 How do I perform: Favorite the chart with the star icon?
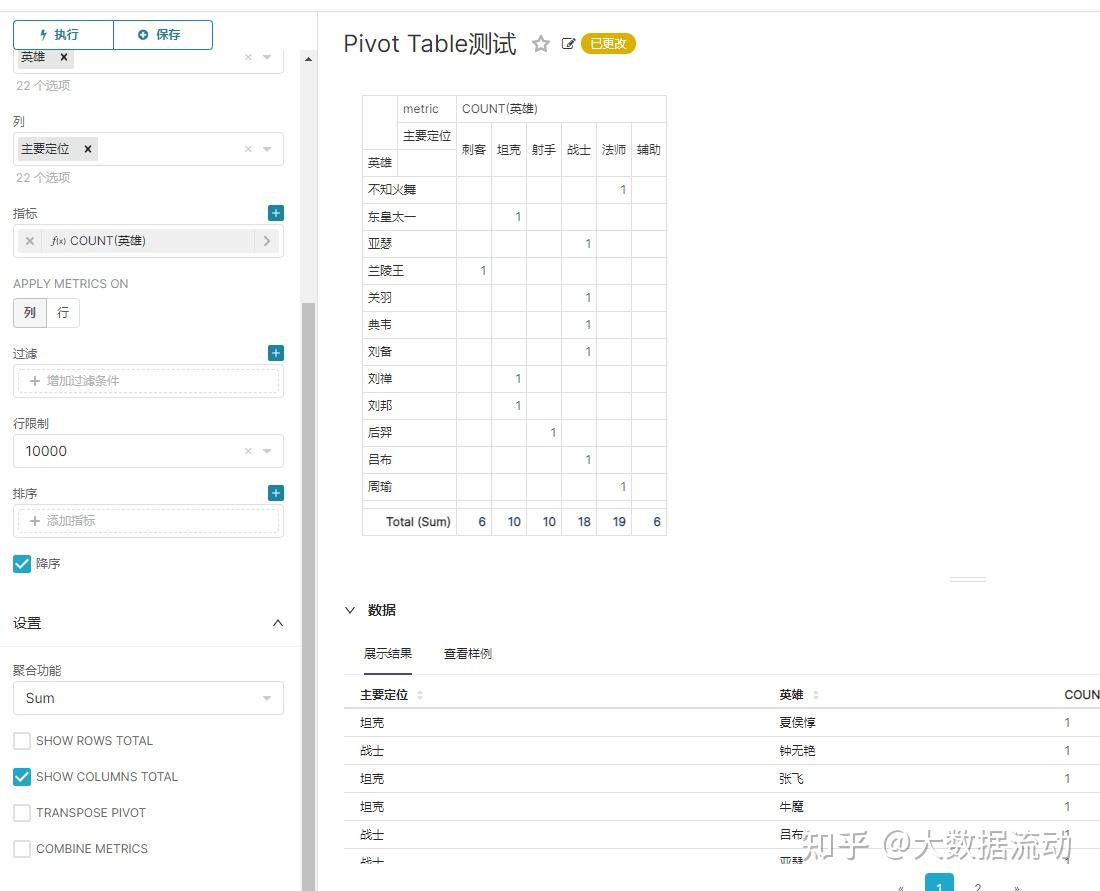point(540,43)
